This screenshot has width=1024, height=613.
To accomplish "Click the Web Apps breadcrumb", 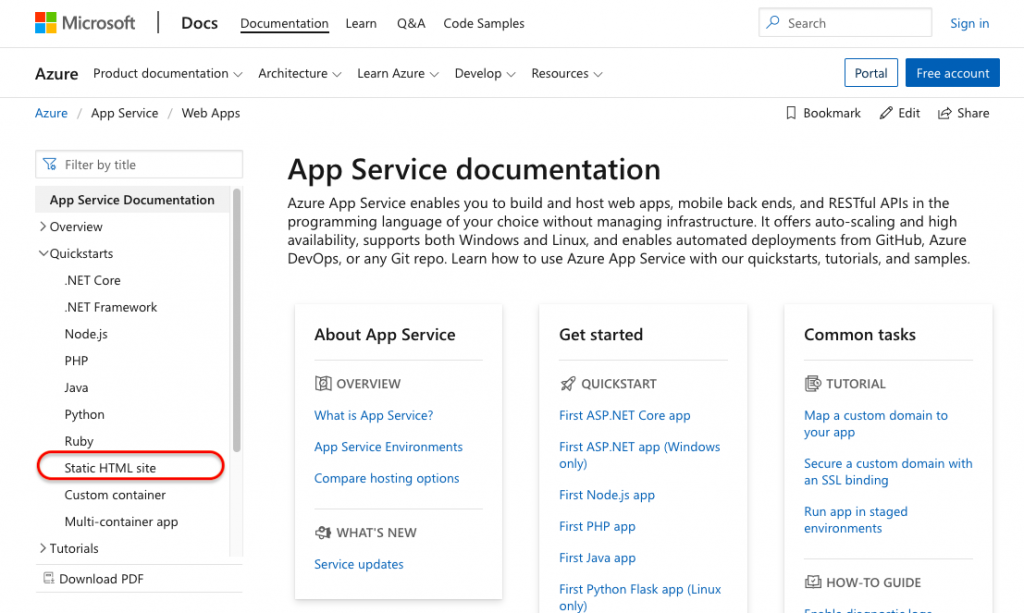I will tap(211, 113).
